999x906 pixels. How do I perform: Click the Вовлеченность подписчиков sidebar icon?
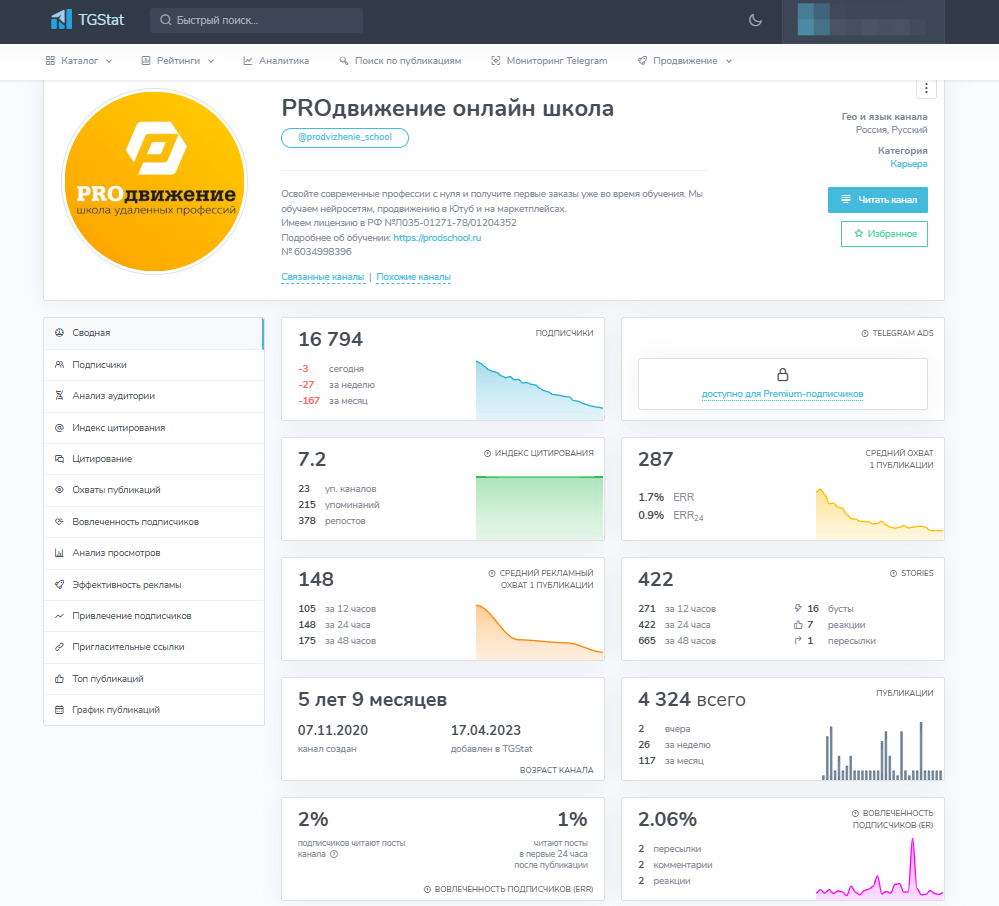coord(59,522)
